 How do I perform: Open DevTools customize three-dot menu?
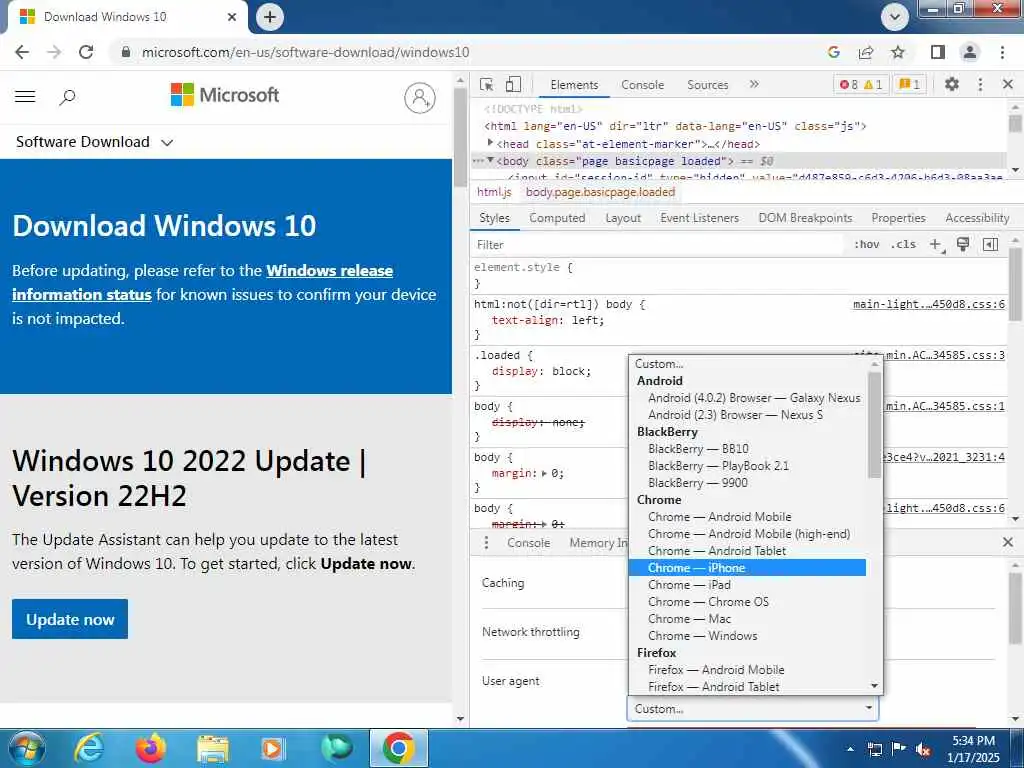980,84
